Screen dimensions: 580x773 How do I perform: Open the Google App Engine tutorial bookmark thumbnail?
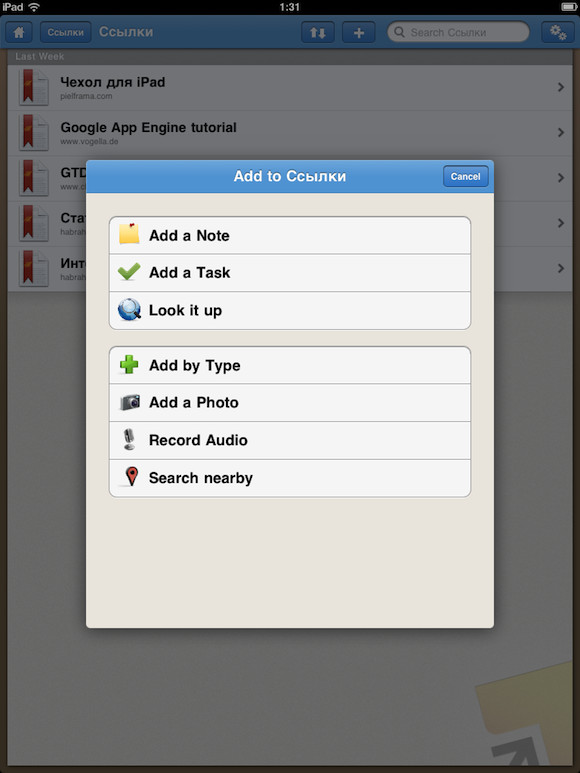click(x=34, y=133)
